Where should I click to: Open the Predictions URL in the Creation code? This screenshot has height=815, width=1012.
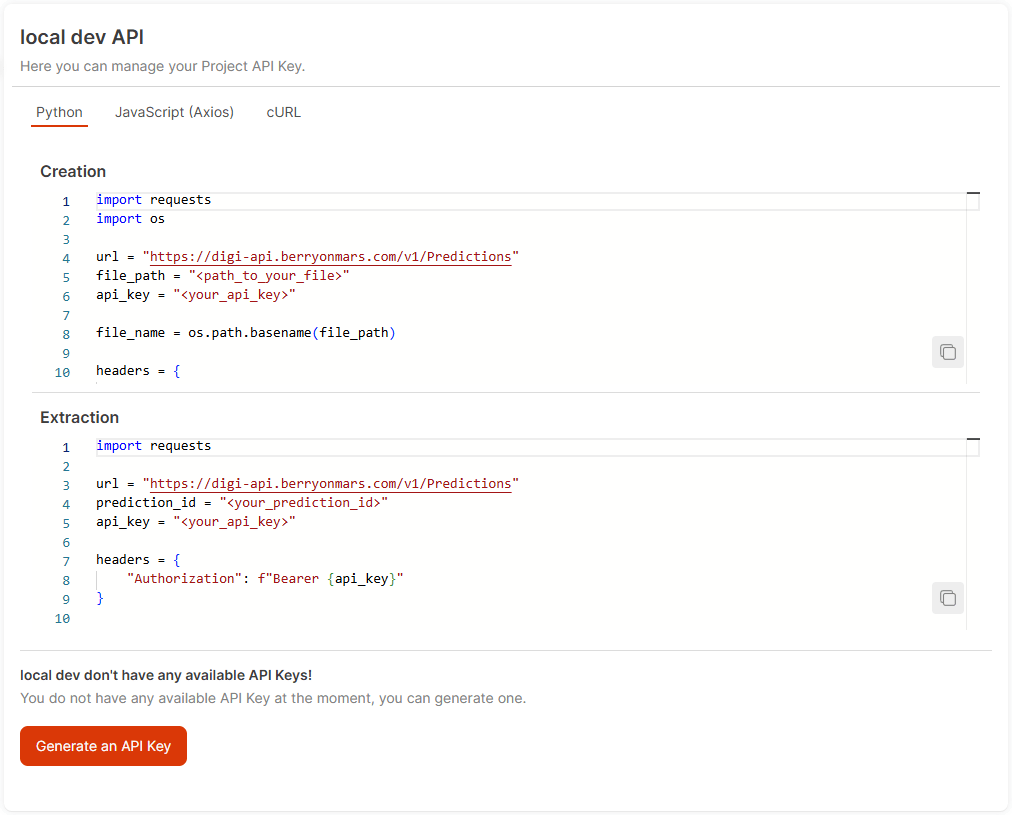pos(330,257)
